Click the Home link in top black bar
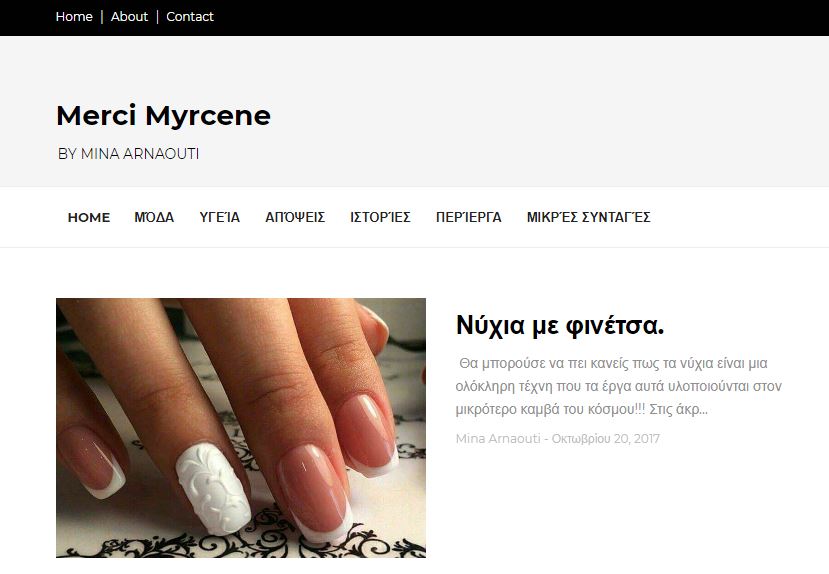829x574 pixels. (74, 17)
